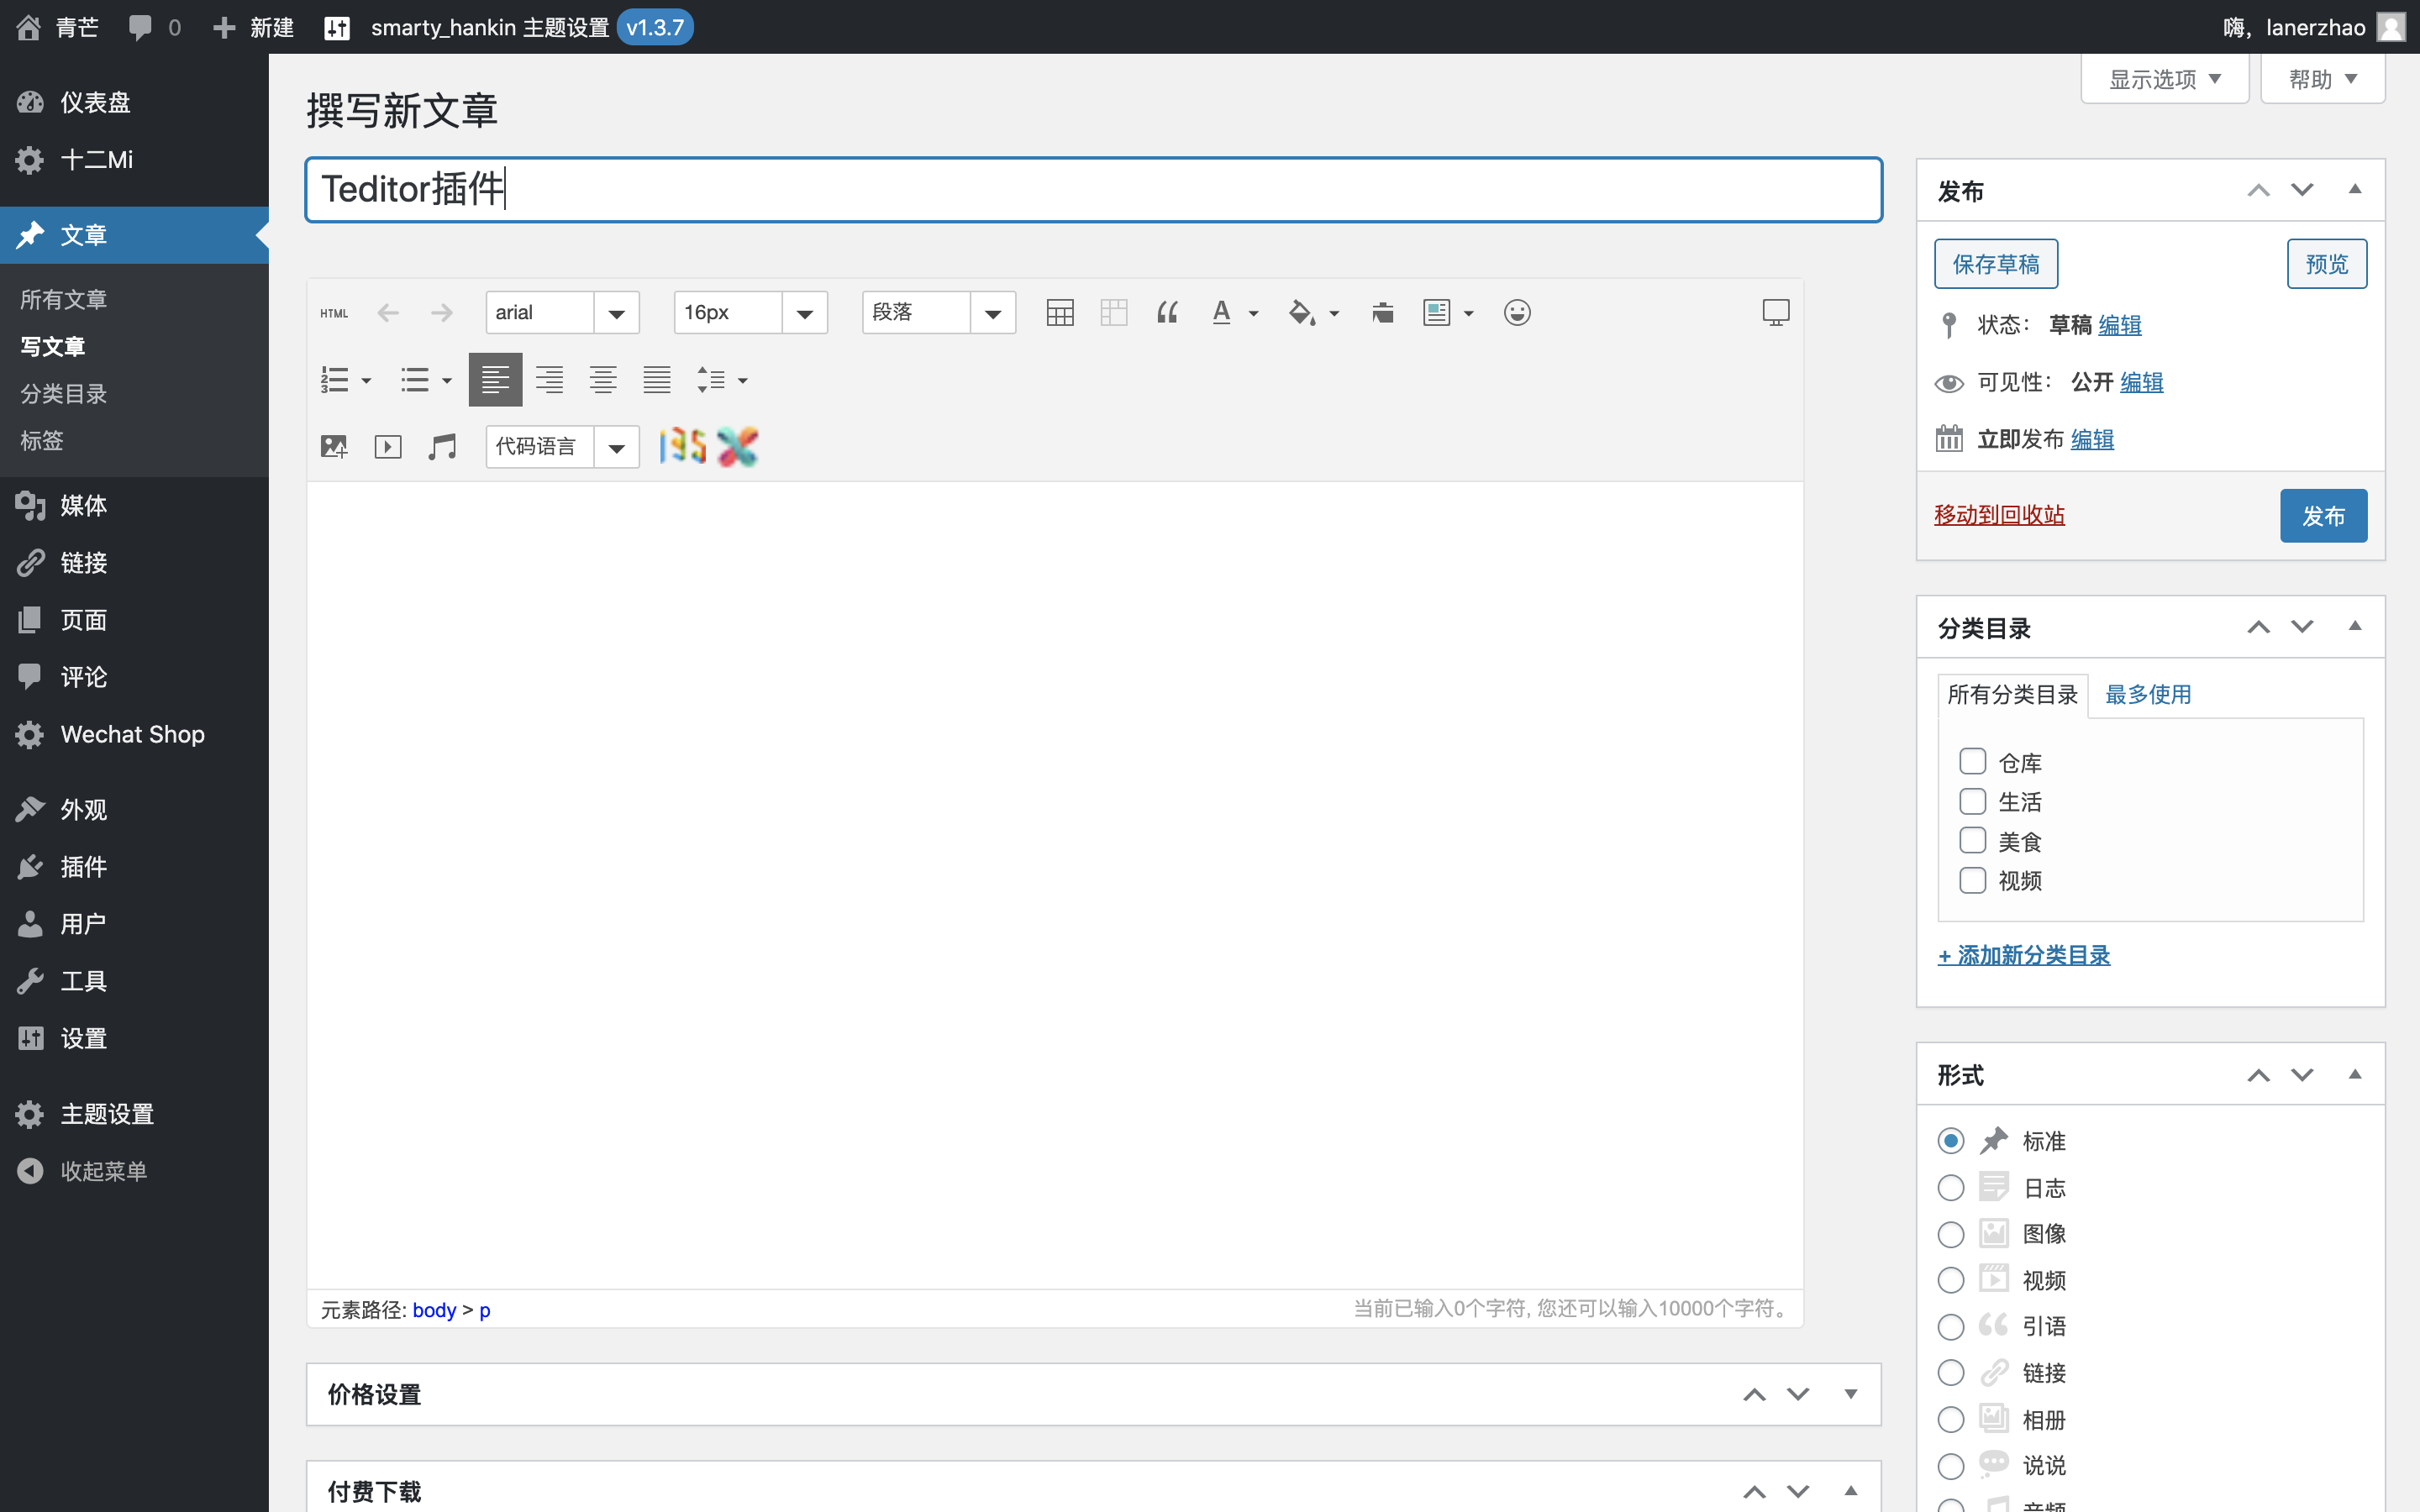
Task: Check the 美食 category
Action: (x=1972, y=841)
